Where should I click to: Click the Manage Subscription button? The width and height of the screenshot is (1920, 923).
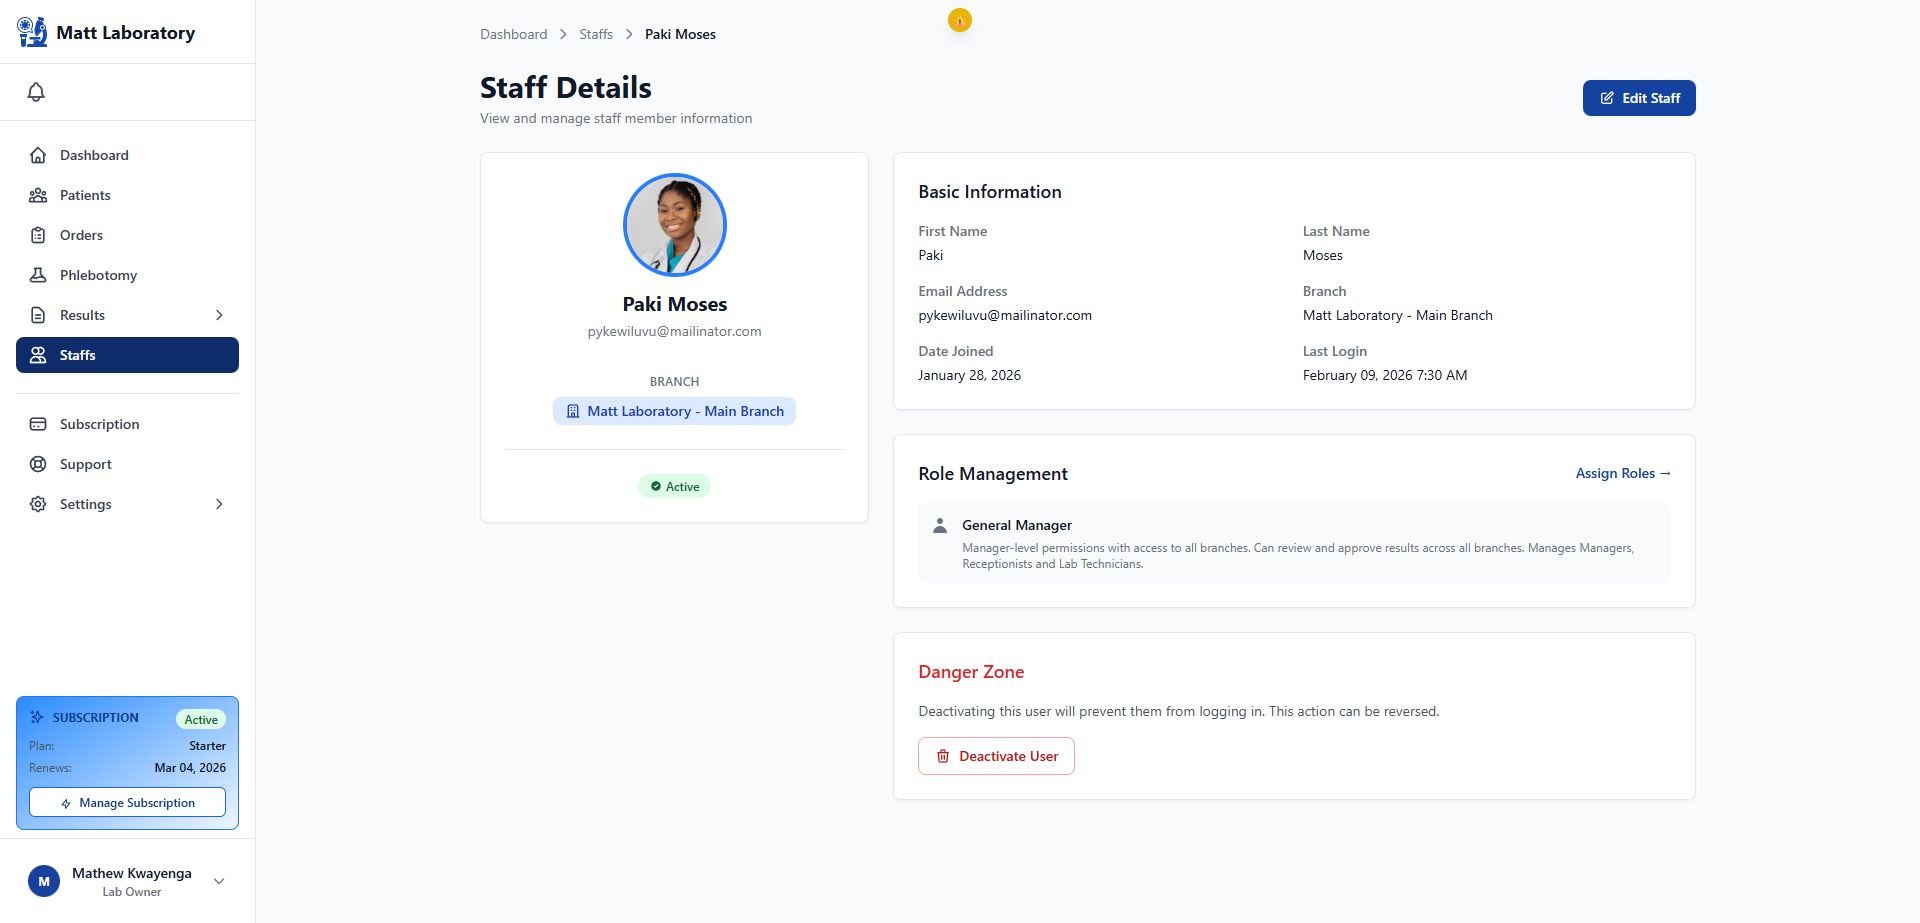pyautogui.click(x=127, y=802)
